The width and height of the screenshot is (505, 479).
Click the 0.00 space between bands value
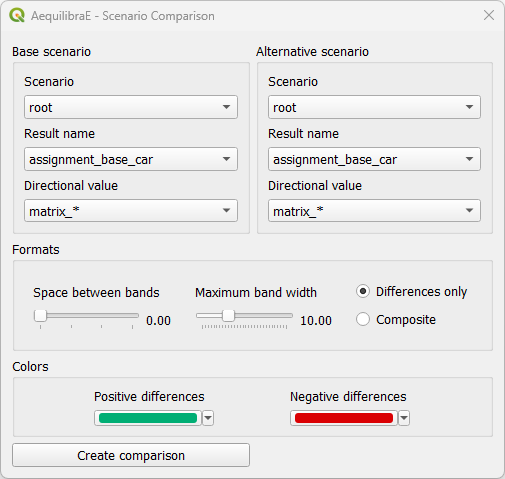[158, 321]
